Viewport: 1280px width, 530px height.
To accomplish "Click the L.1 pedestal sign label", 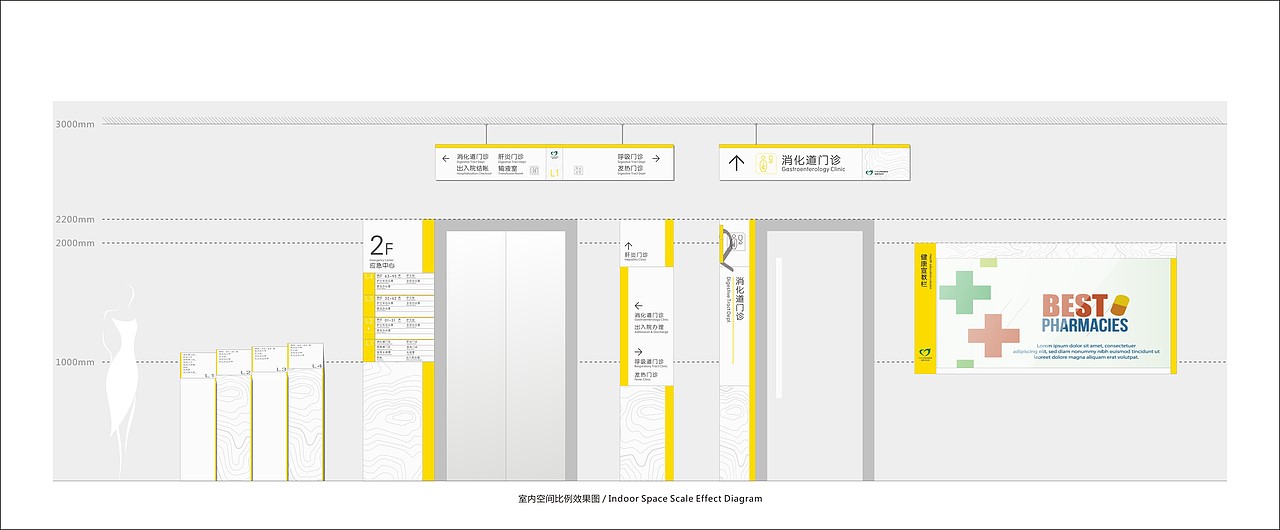I will (210, 376).
